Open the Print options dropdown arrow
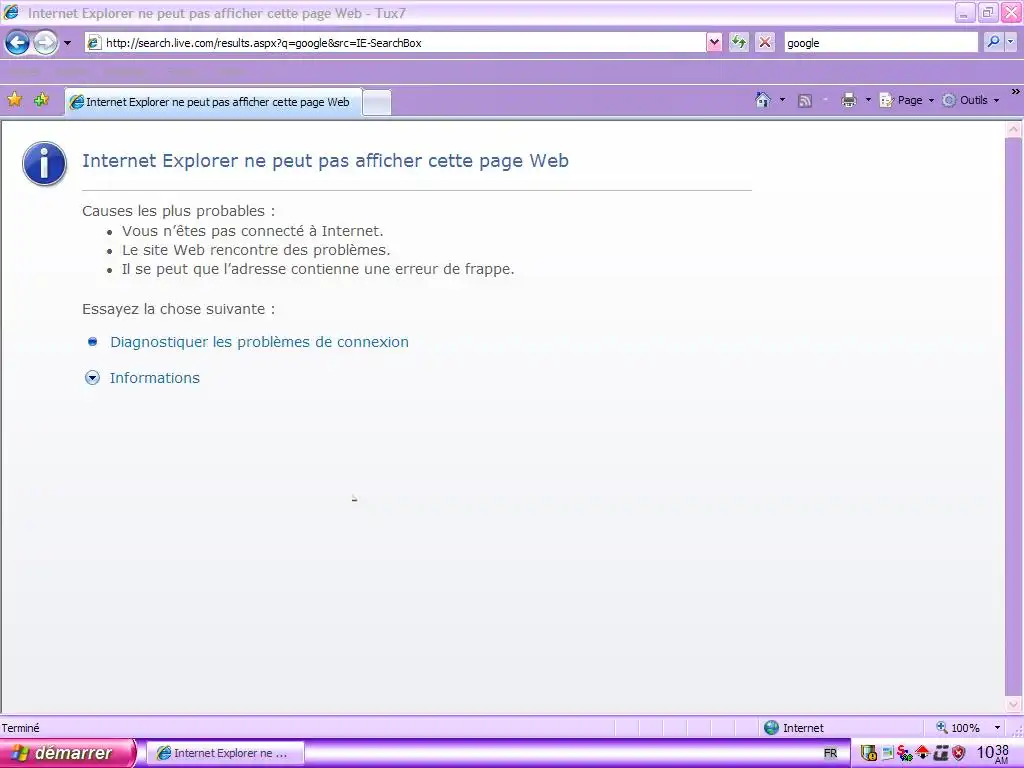Screen dimensions: 1024x768 click(x=868, y=100)
